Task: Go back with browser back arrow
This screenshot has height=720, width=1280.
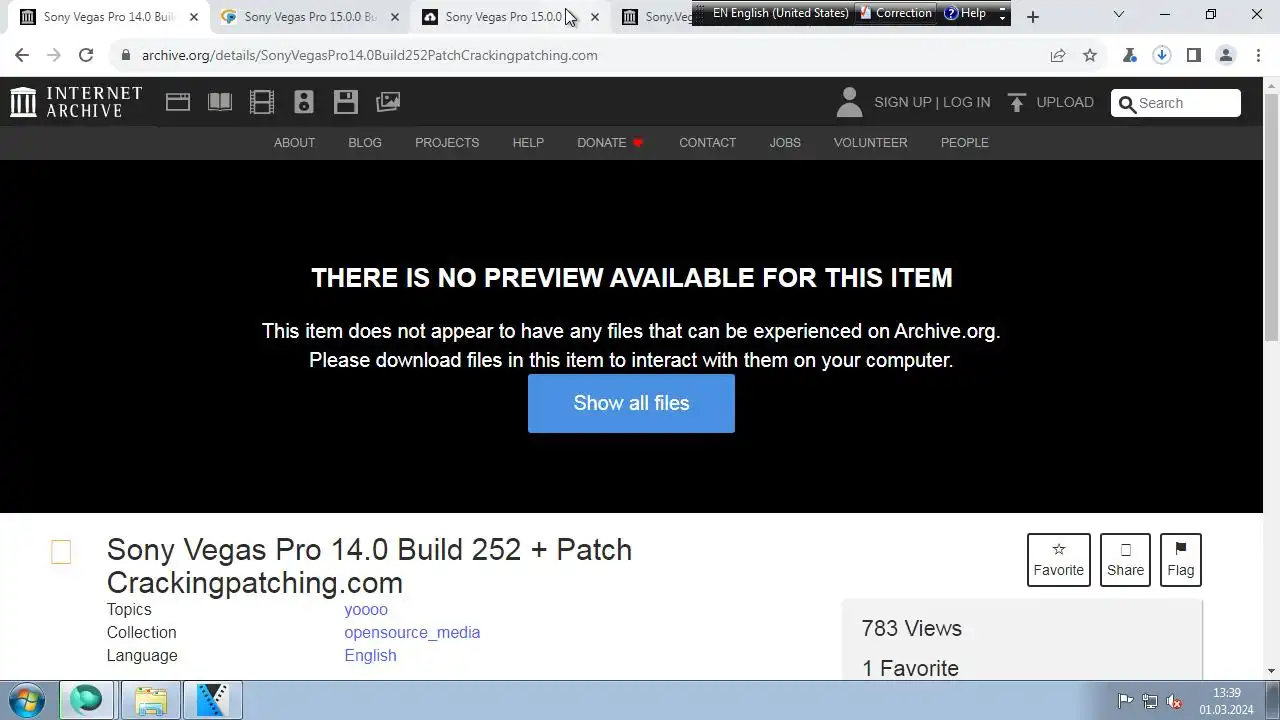Action: (22, 55)
